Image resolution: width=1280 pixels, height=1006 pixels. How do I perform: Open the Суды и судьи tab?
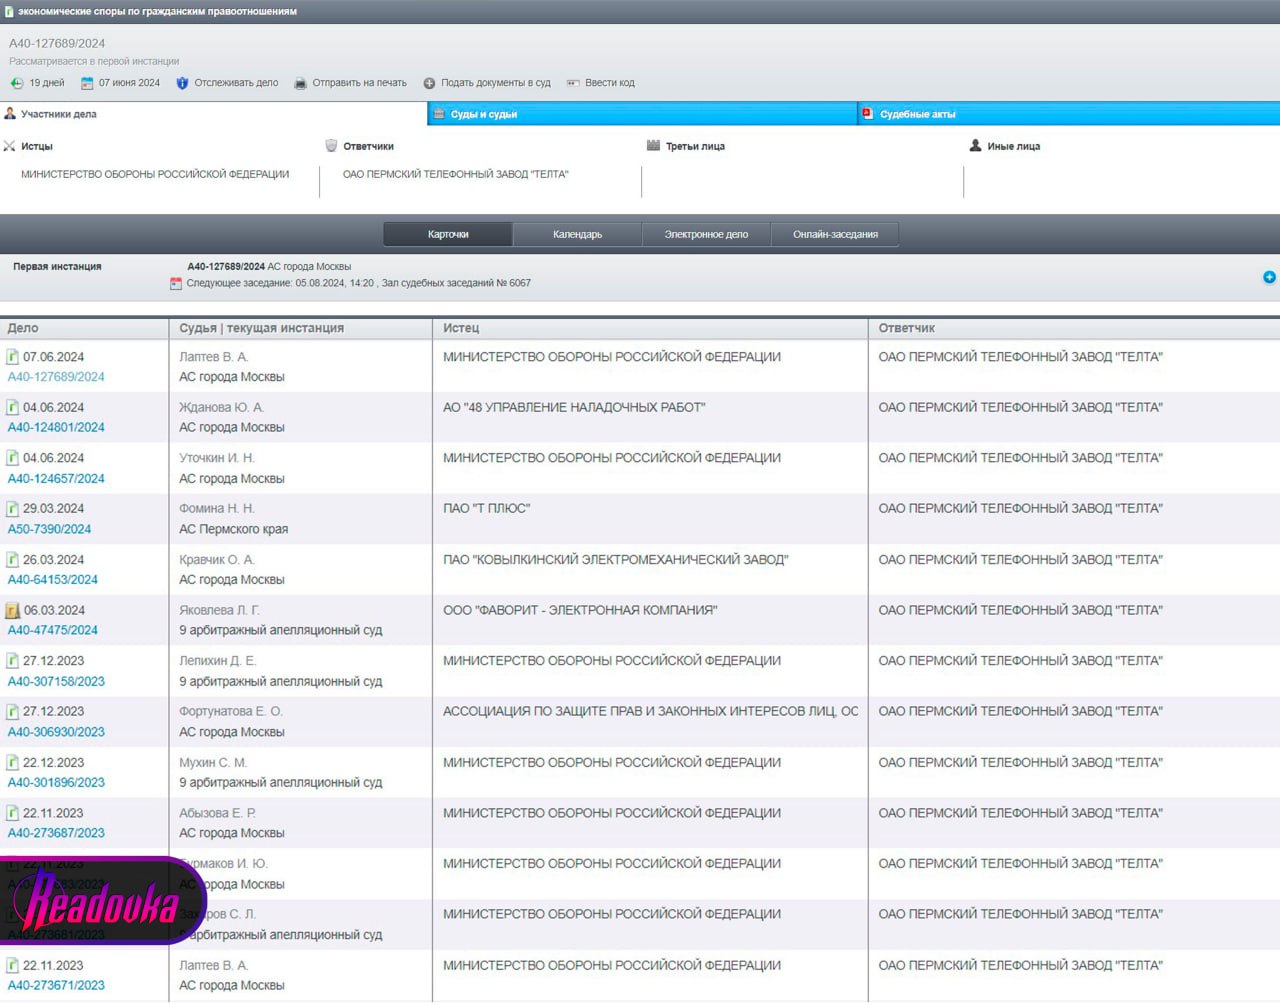(484, 114)
